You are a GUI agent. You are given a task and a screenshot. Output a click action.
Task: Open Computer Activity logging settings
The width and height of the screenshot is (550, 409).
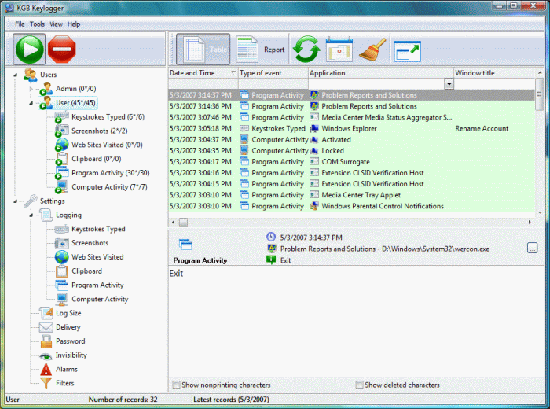click(100, 299)
